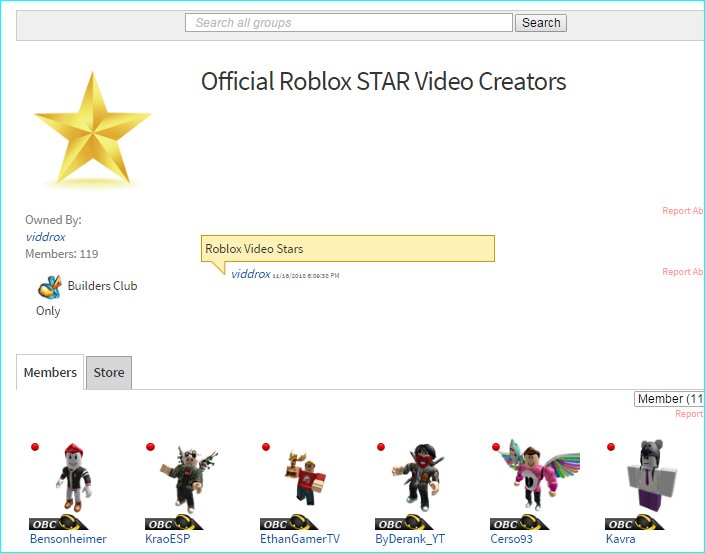Click KraoESP username link
The image size is (705, 553).
(x=168, y=539)
